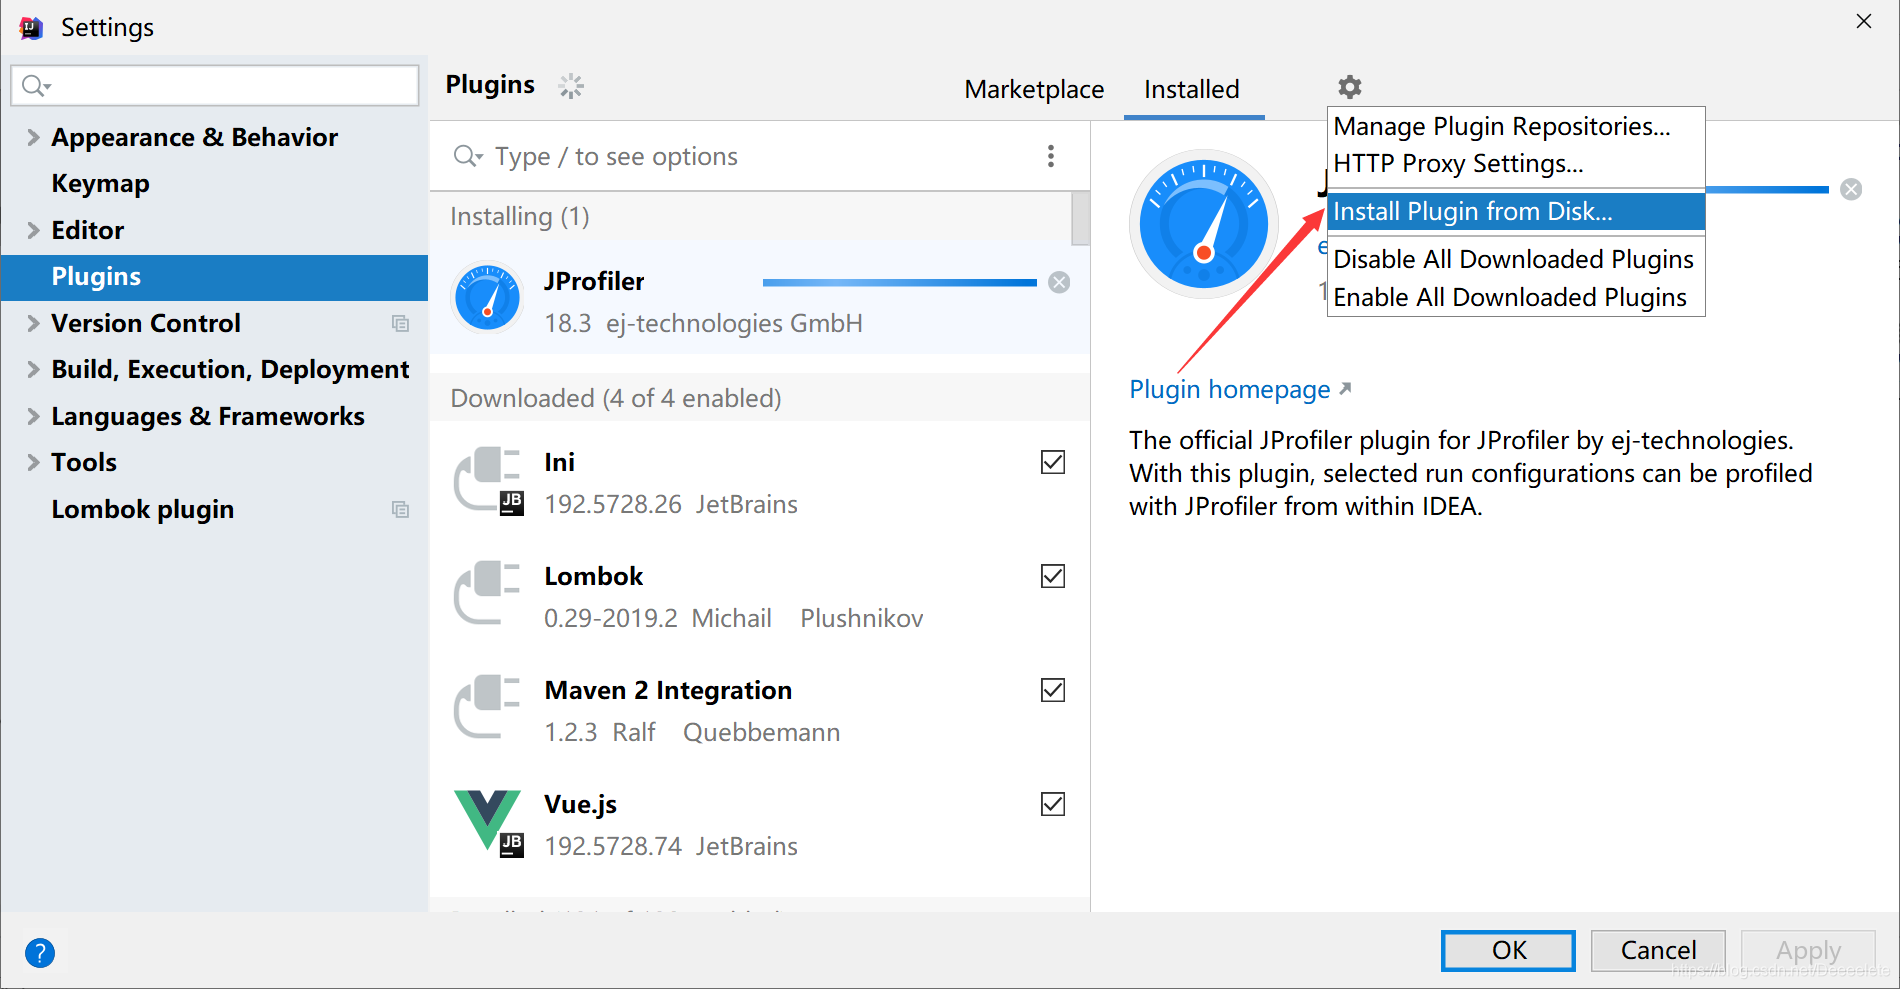Choose Enable All Downloaded Plugins

point(1516,298)
